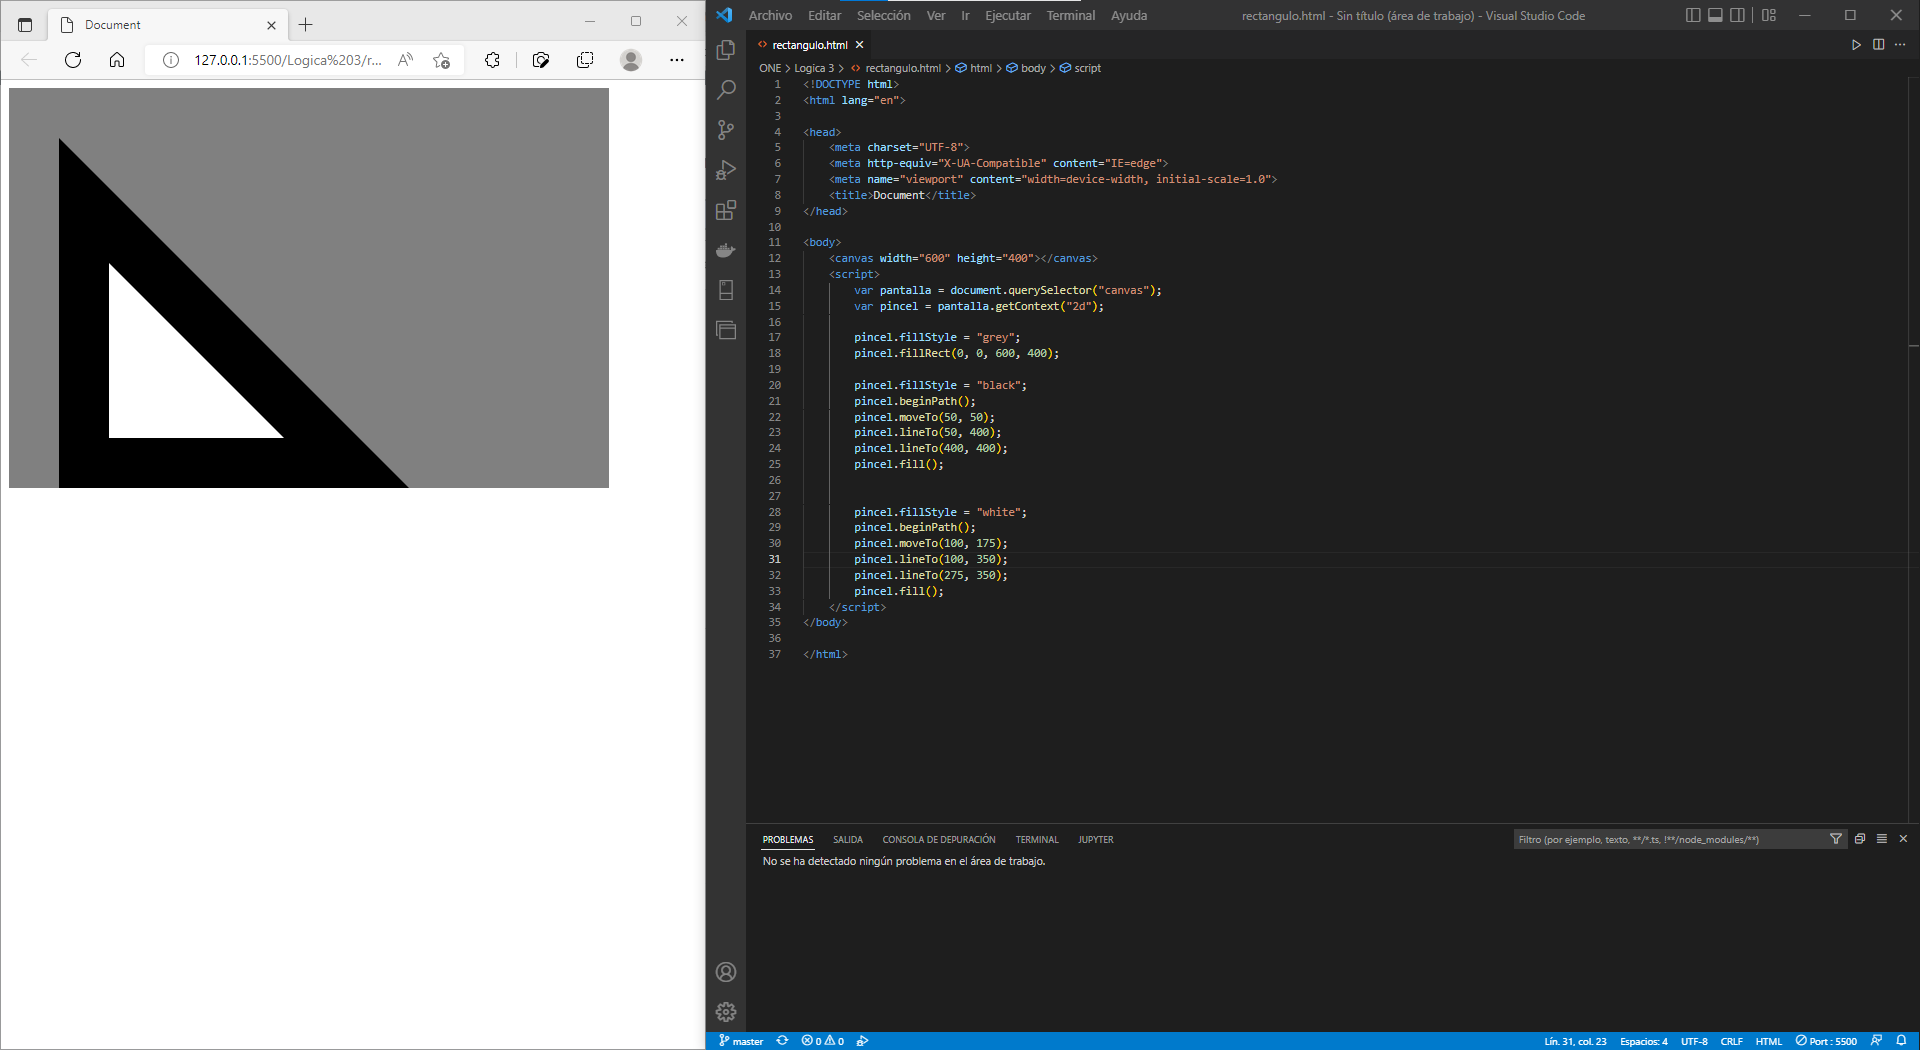Open the Extensions view
This screenshot has width=1920, height=1050.
726,210
